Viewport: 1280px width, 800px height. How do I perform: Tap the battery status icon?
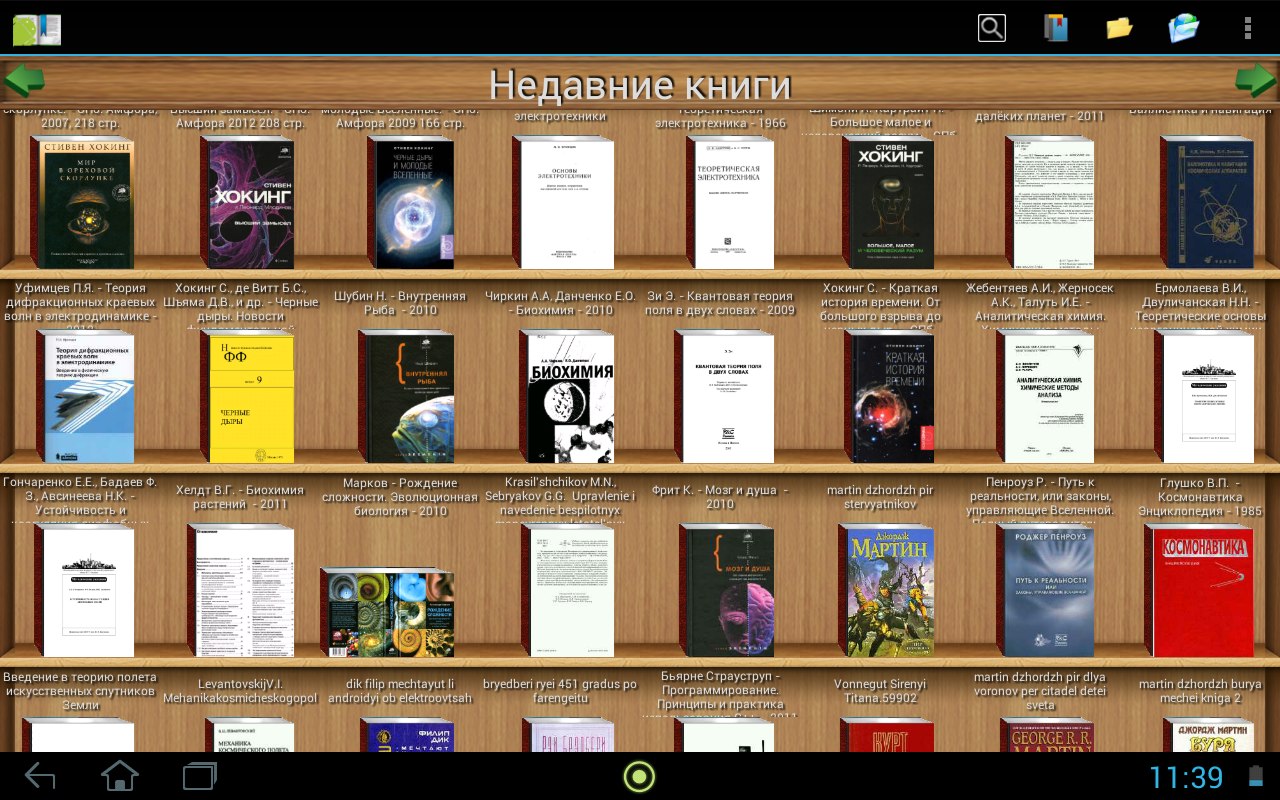(1256, 777)
